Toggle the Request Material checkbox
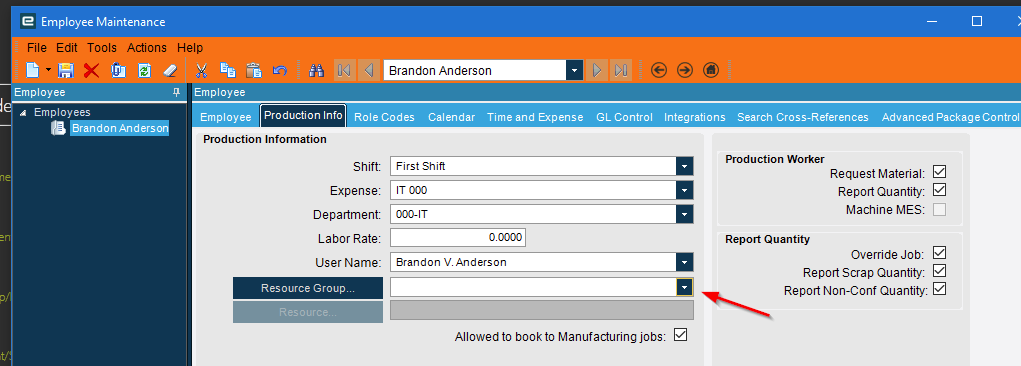The image size is (1021, 366). 939,172
